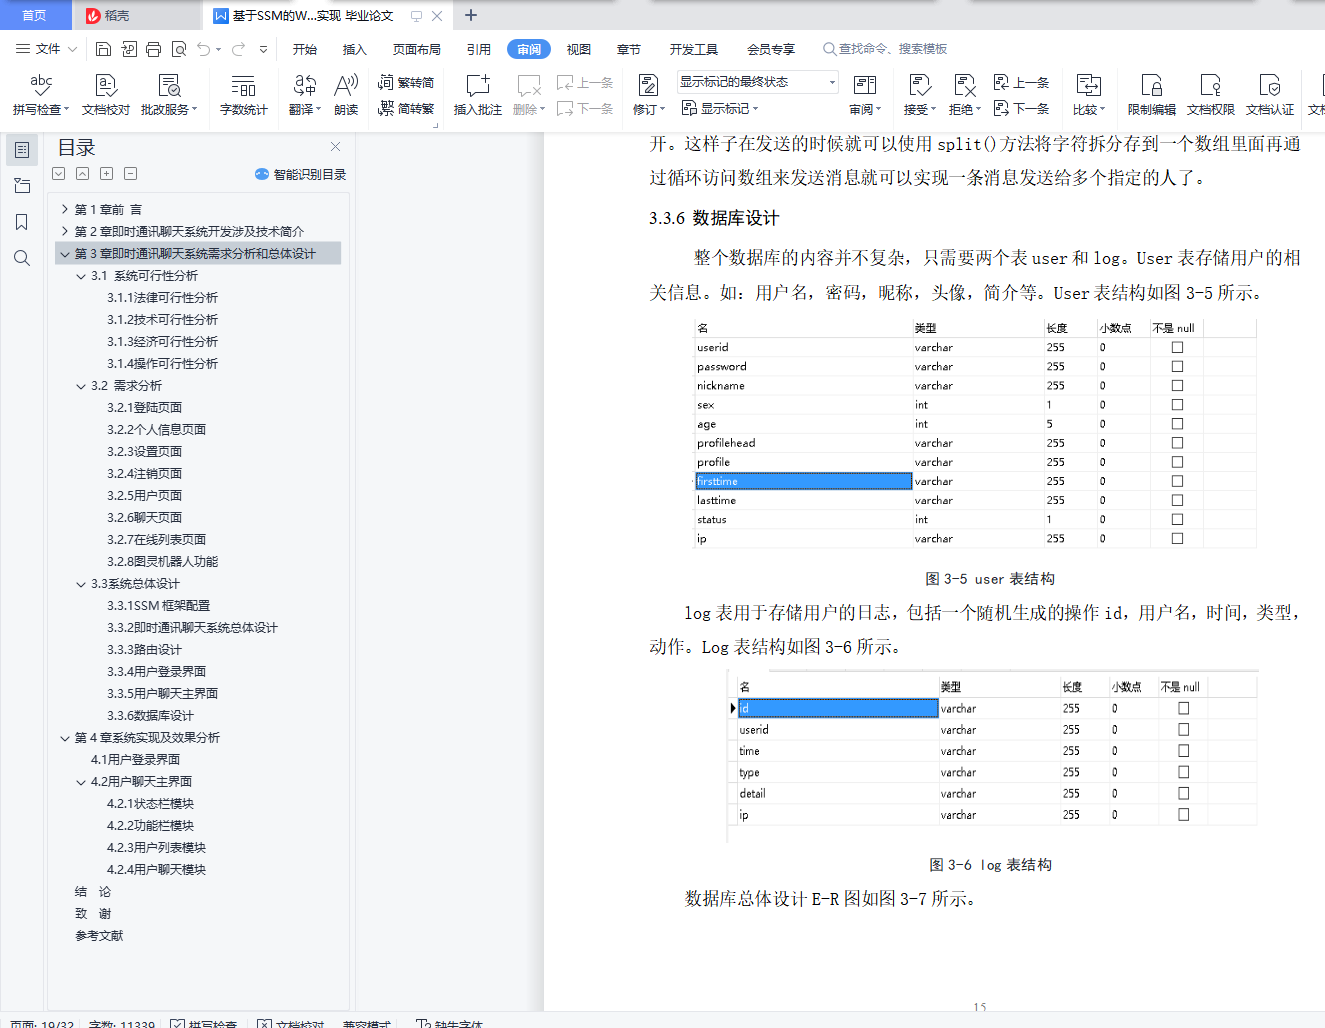Insert a comment with 插入批注

point(478,94)
